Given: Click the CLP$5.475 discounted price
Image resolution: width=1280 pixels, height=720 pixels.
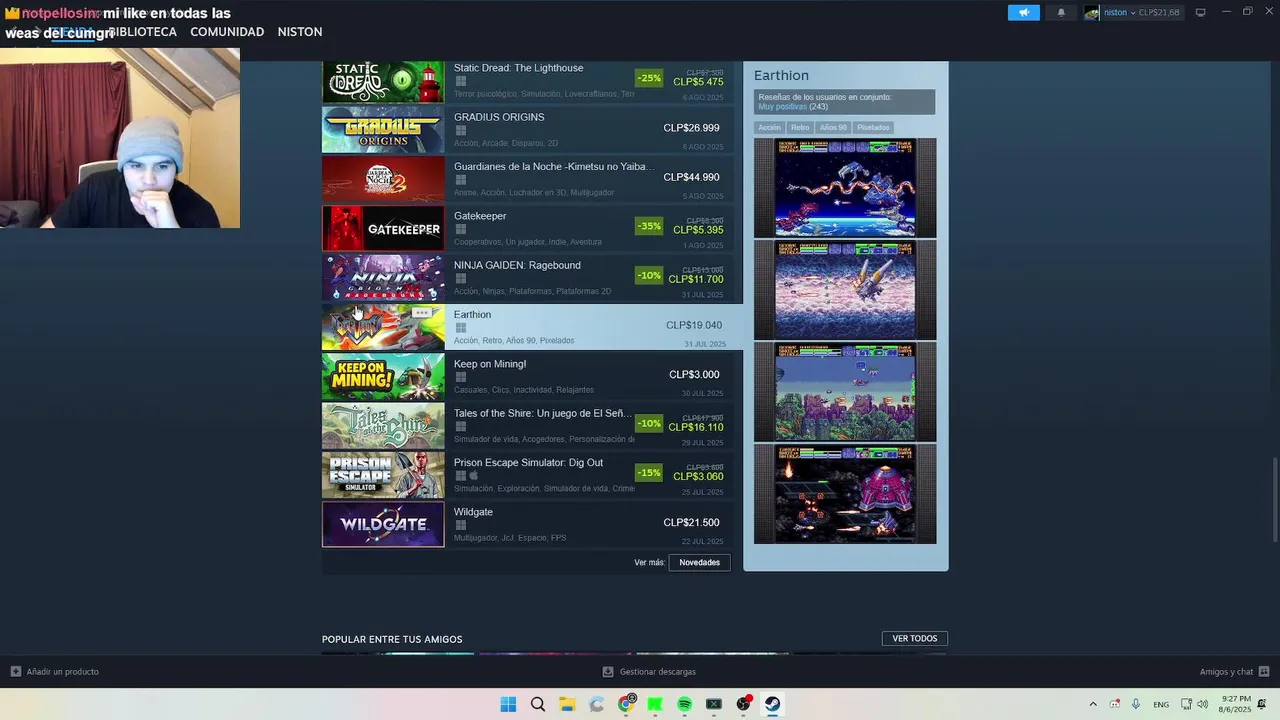Looking at the screenshot, I should 698,82.
